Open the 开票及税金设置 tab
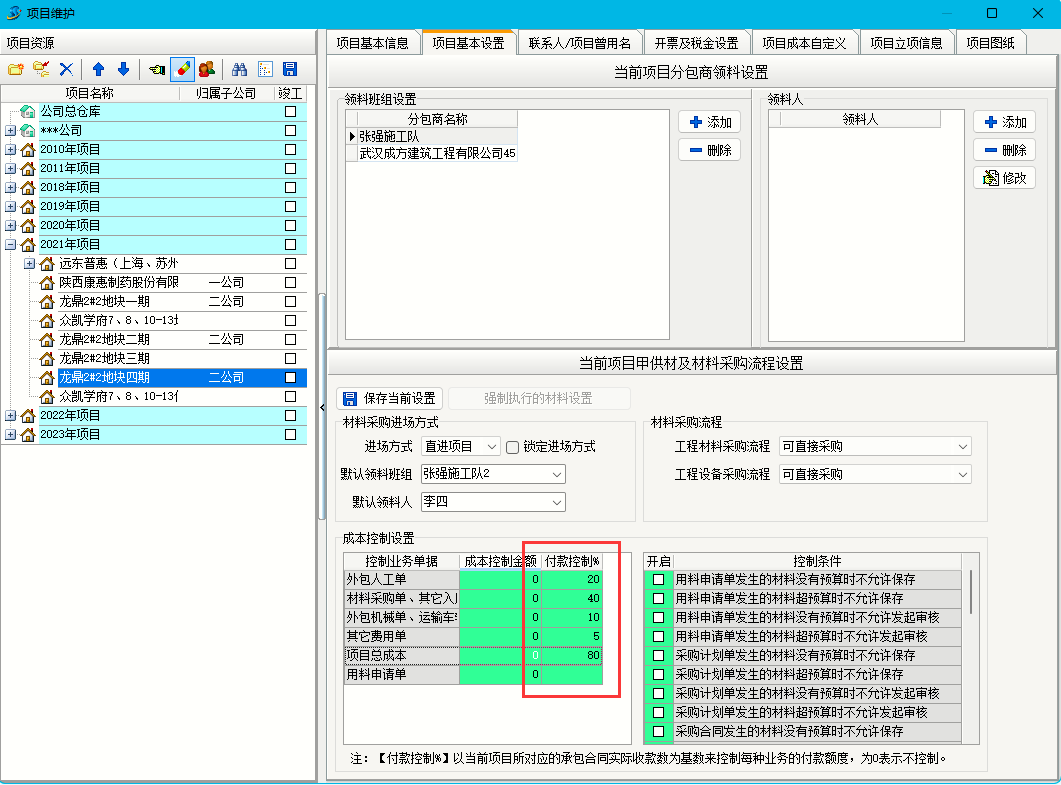 pos(696,43)
